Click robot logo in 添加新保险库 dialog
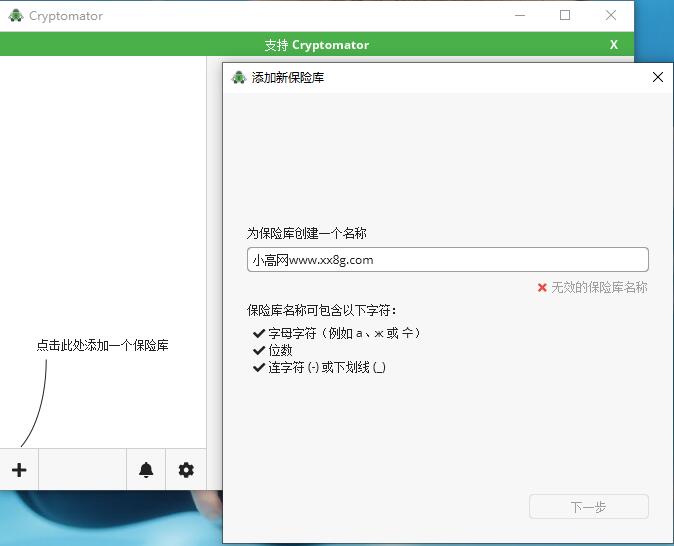674x546 pixels. [239, 77]
